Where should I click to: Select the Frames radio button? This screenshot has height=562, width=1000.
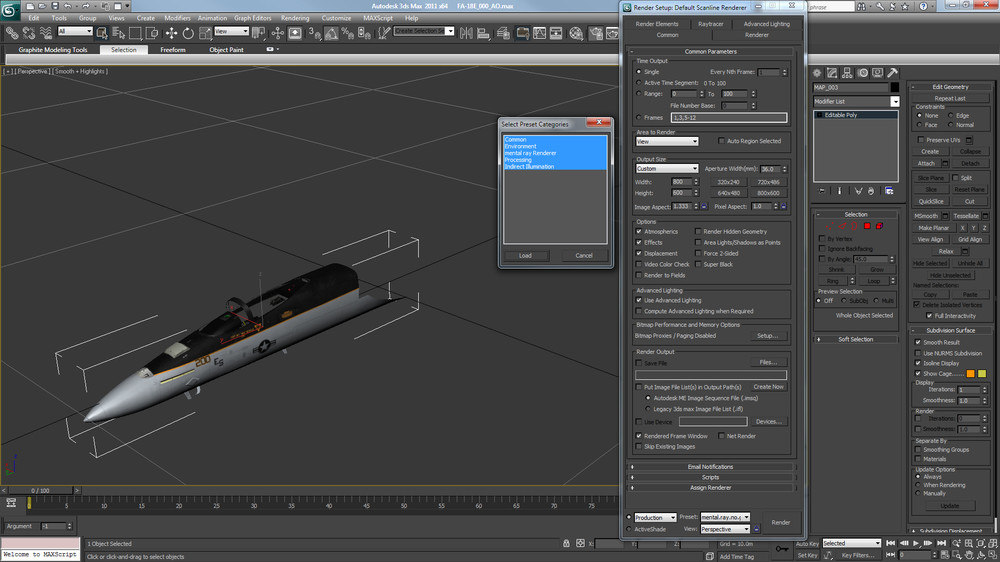[x=639, y=117]
